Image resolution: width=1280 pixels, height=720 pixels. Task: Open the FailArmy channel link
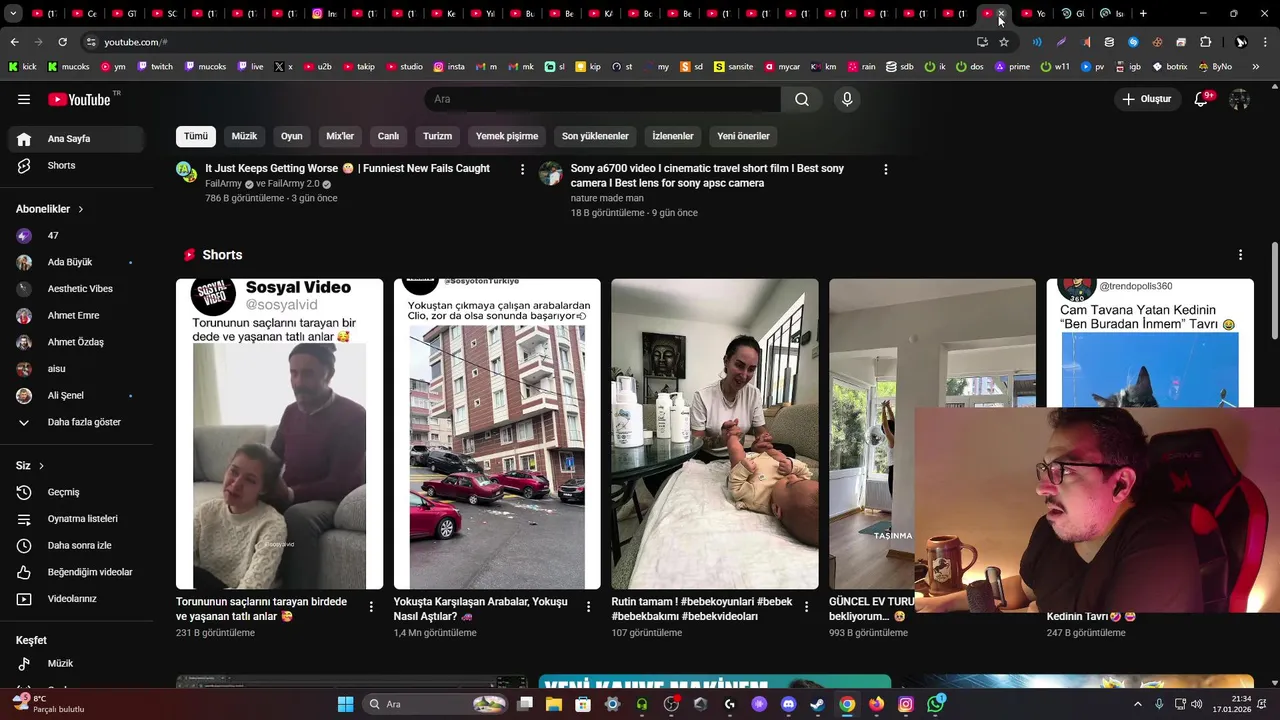tap(223, 184)
